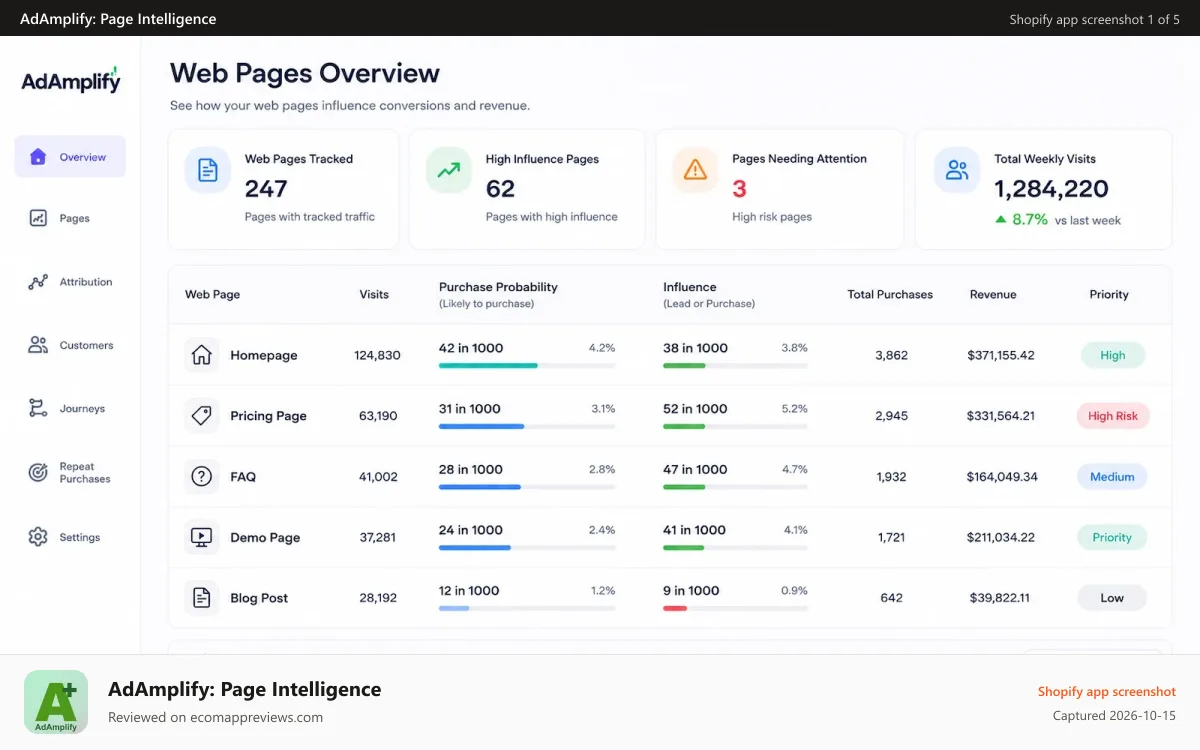The height and width of the screenshot is (750, 1200).
Task: Open the Overview menu item
Action: (70, 157)
